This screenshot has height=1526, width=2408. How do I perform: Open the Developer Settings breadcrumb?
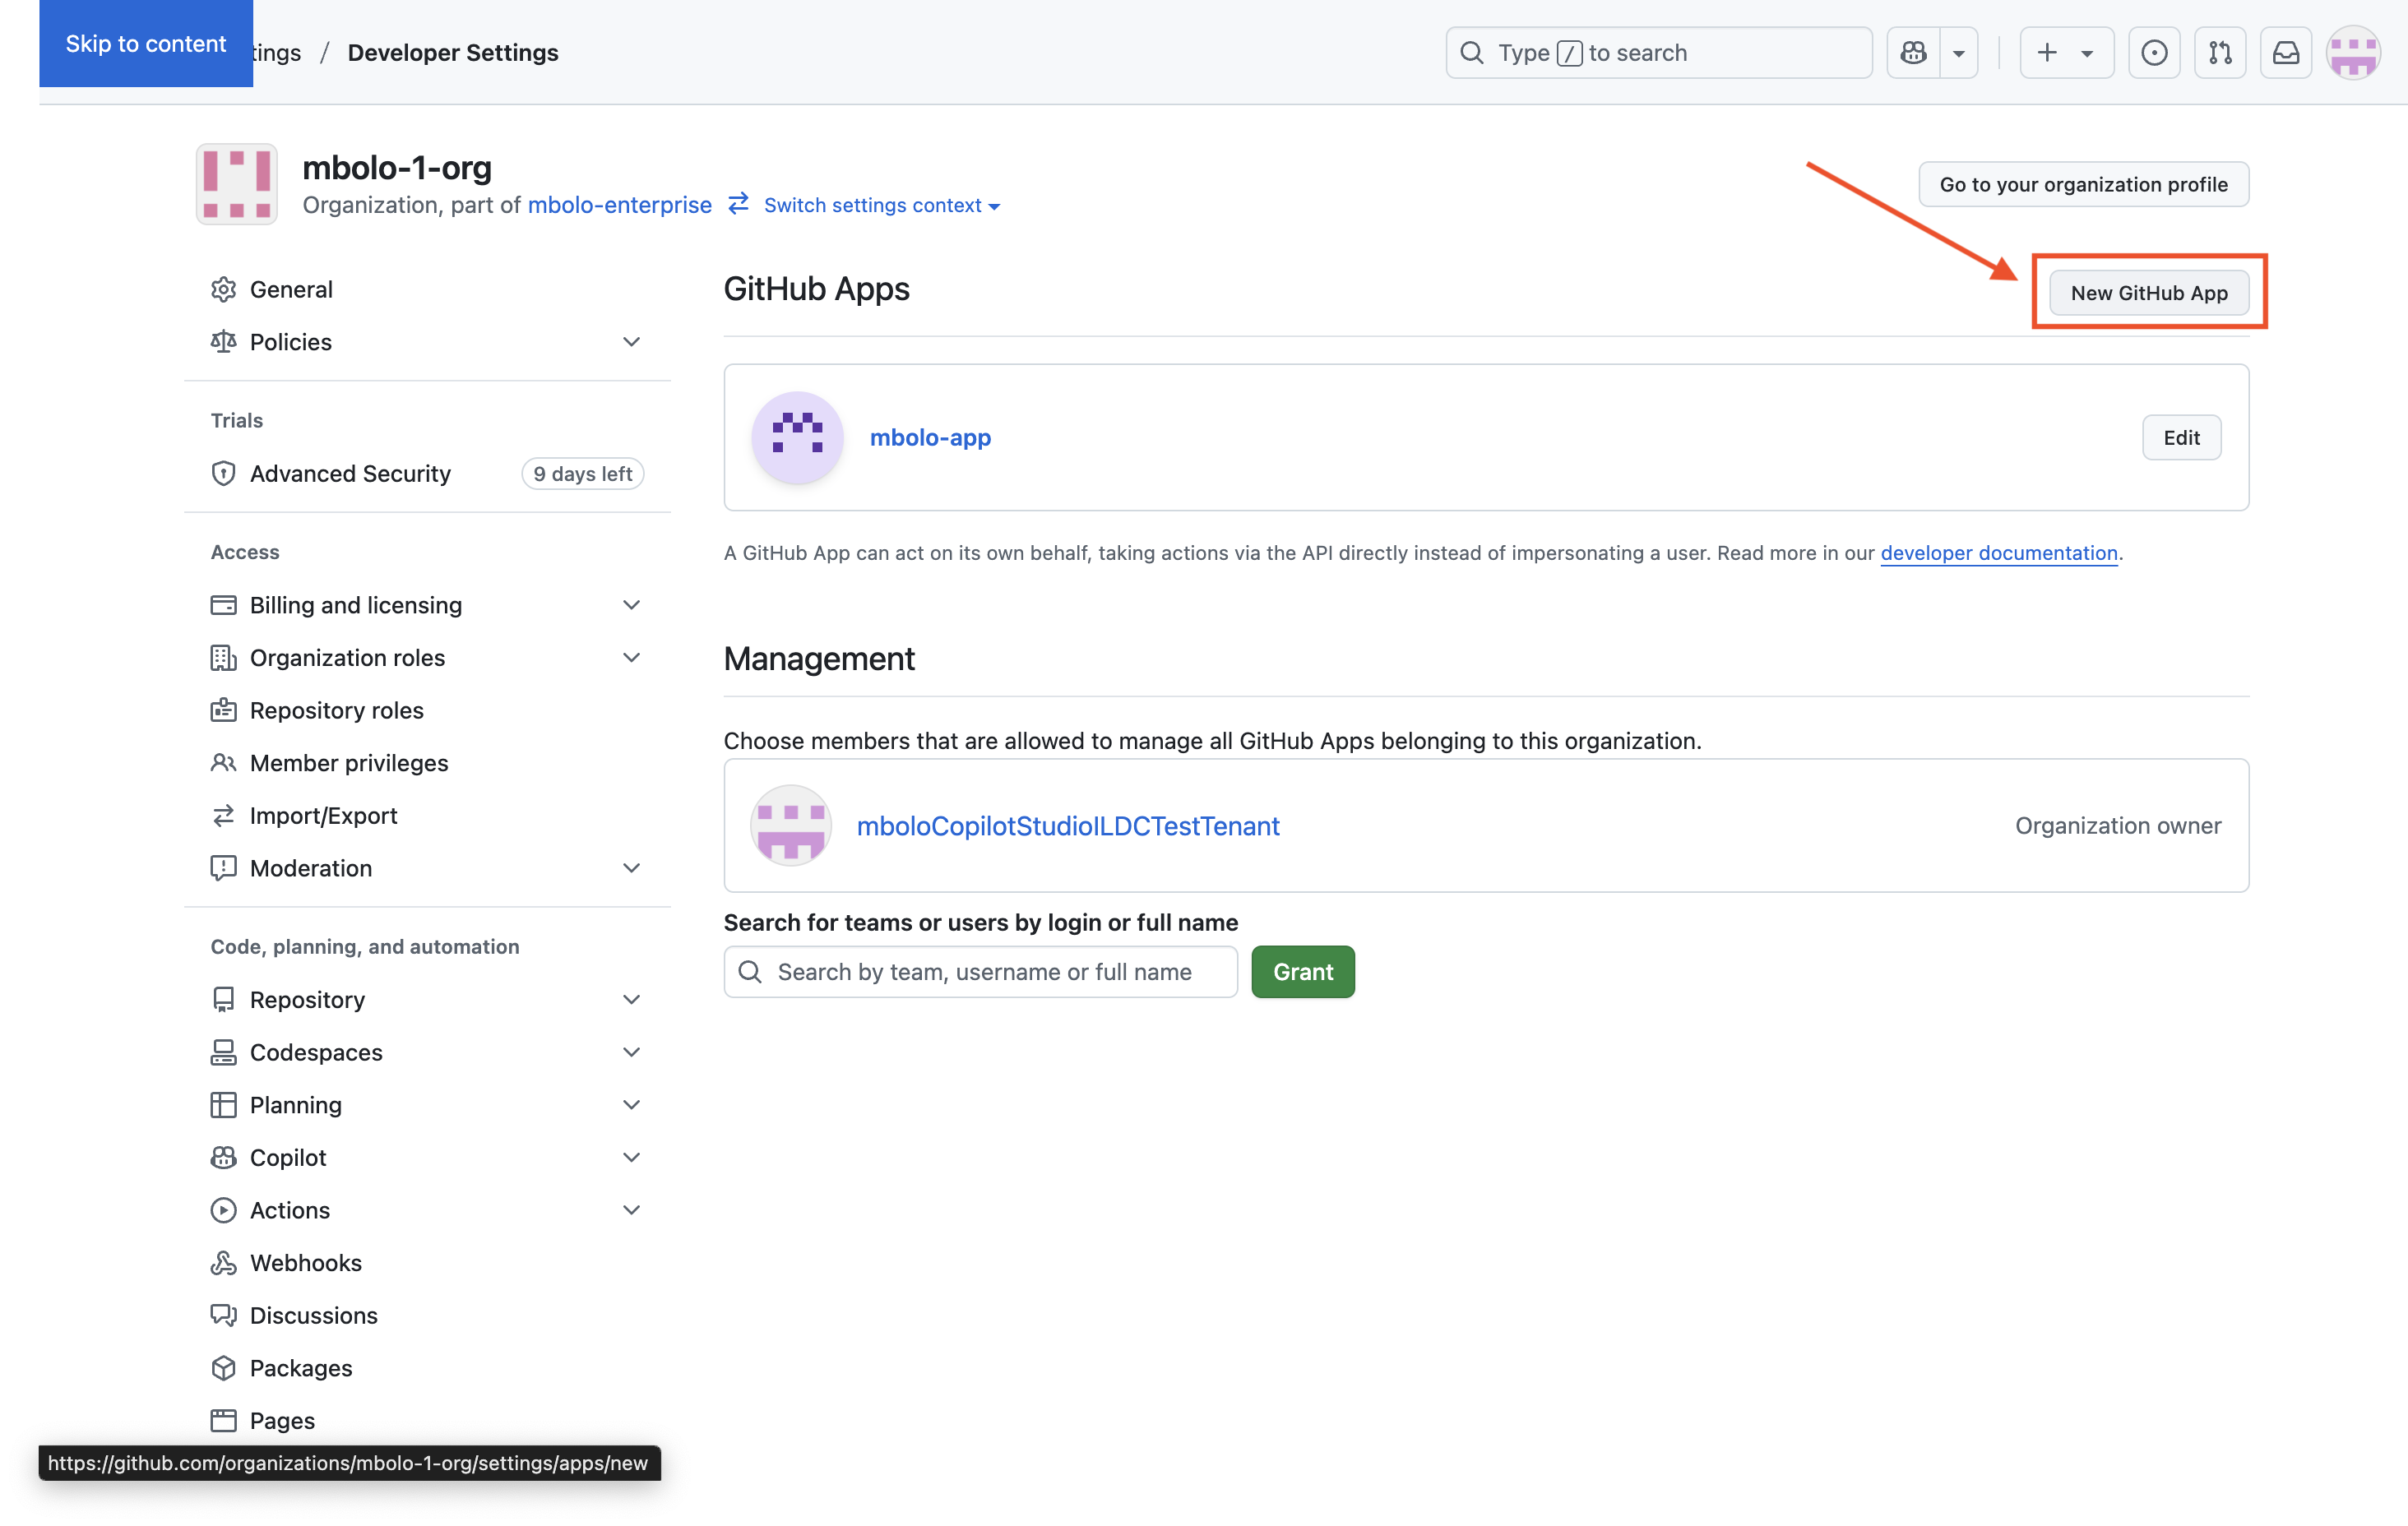pyautogui.click(x=452, y=52)
